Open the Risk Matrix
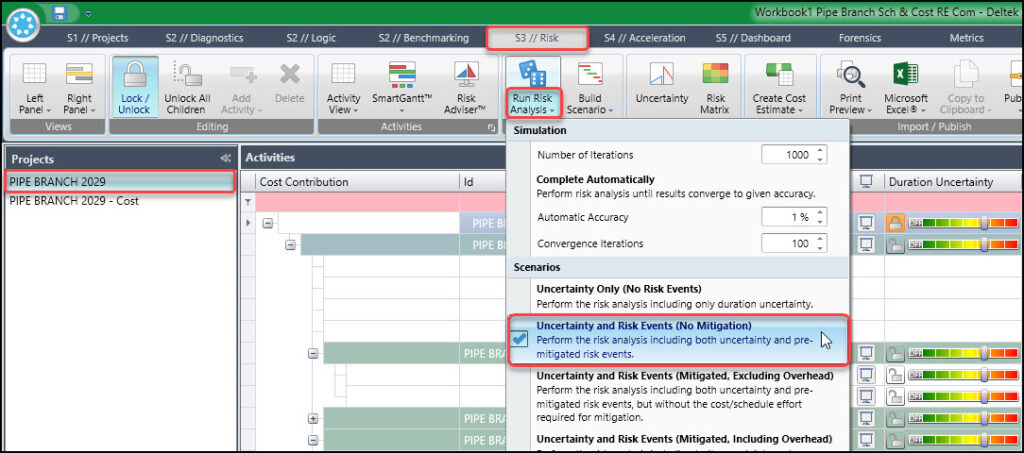 click(714, 87)
